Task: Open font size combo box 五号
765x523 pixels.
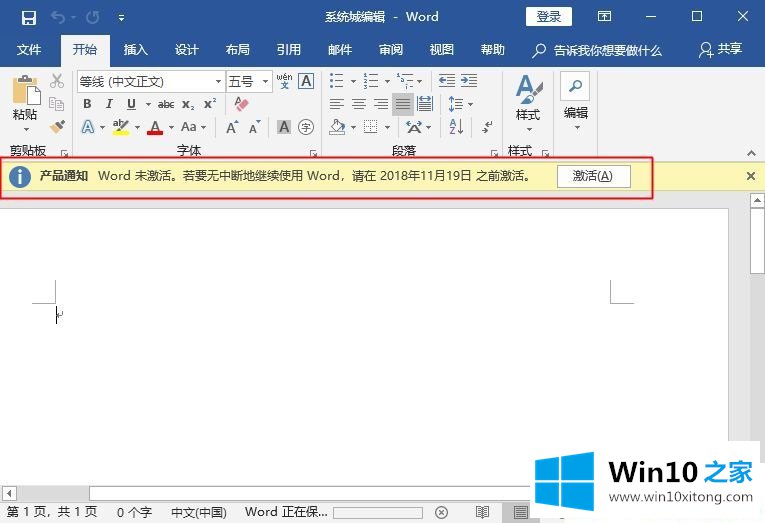Action: [249, 81]
